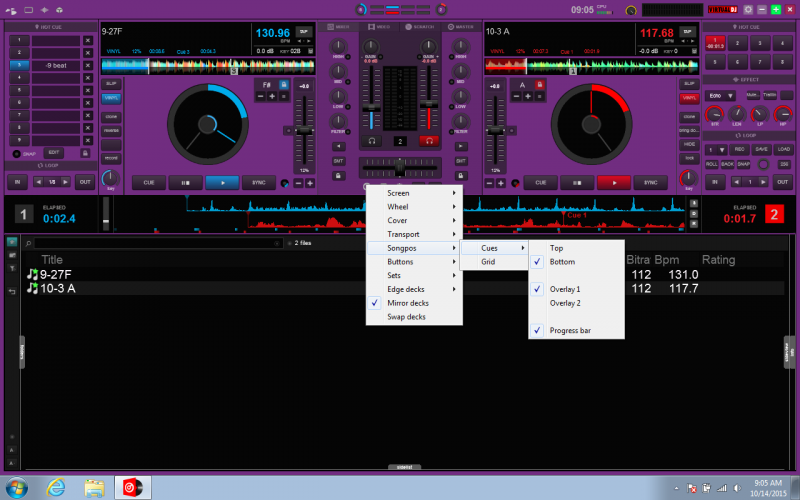Toggle SLIP mode on right deck
This screenshot has width=800, height=500.
(689, 83)
